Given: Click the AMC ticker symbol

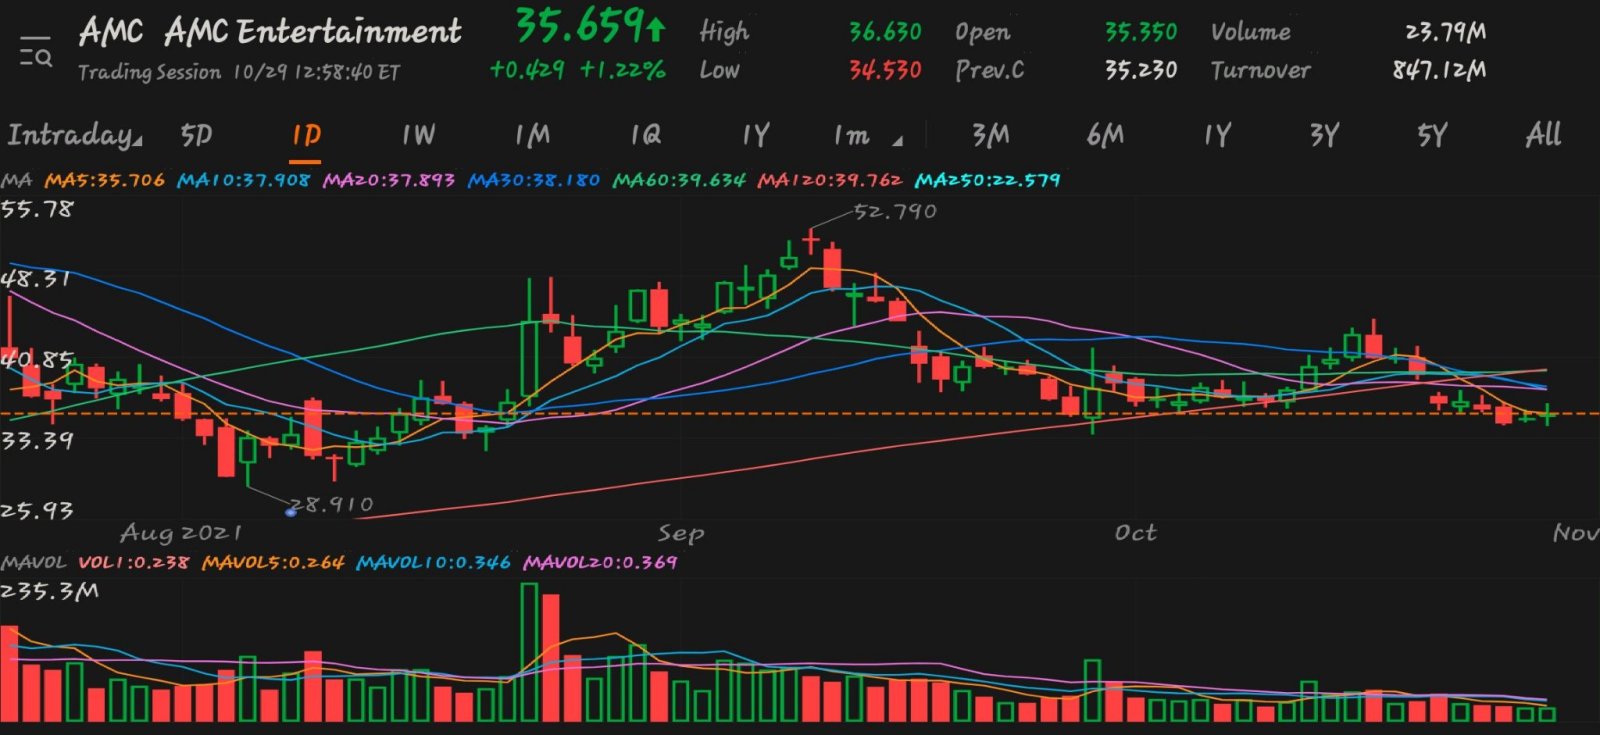Looking at the screenshot, I should click(111, 31).
